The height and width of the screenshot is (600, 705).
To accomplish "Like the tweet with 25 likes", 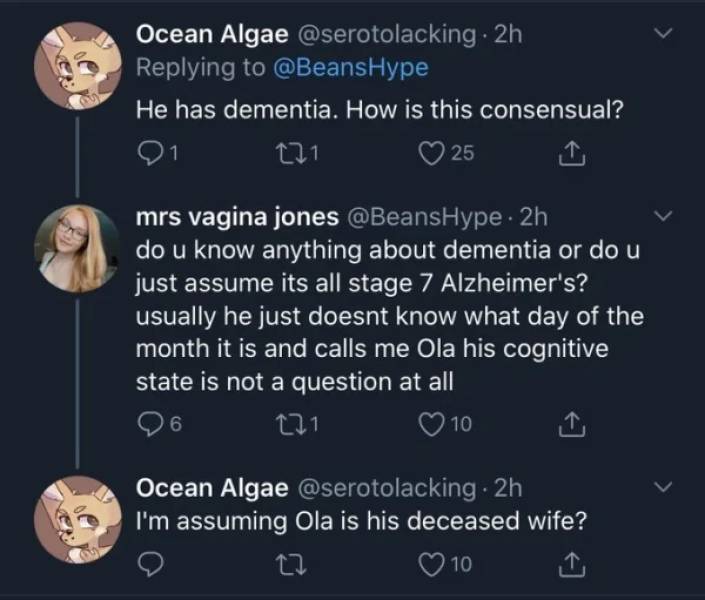I will [429, 153].
